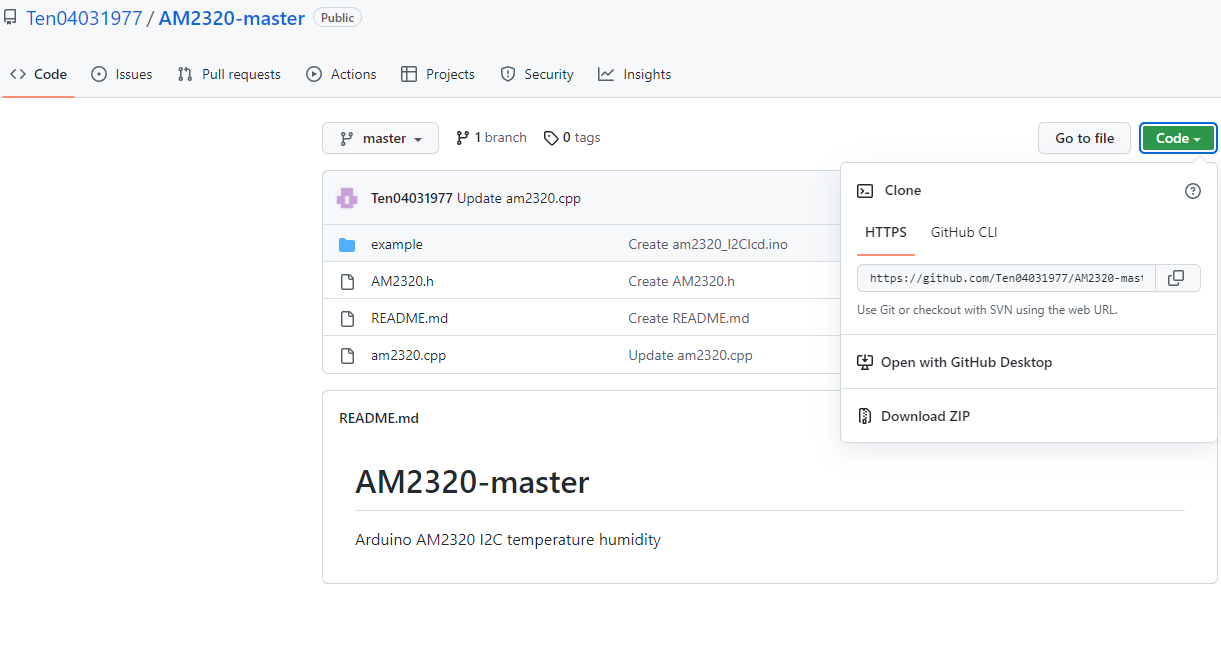Viewport: 1221px width, 669px height.
Task: Click the Ten04031977 avatar image
Action: pos(347,198)
